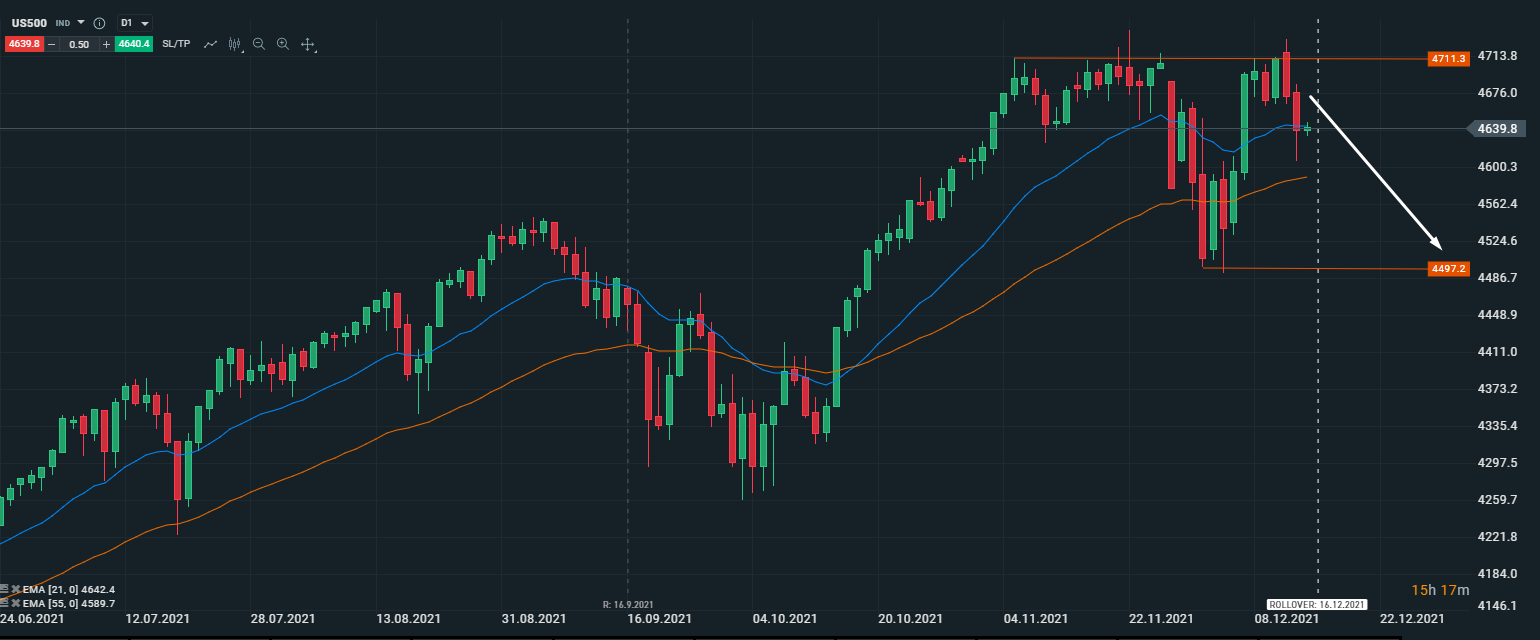Select the crosshair move tool
Screen dimensions: 1540x640
pyautogui.click(x=308, y=44)
